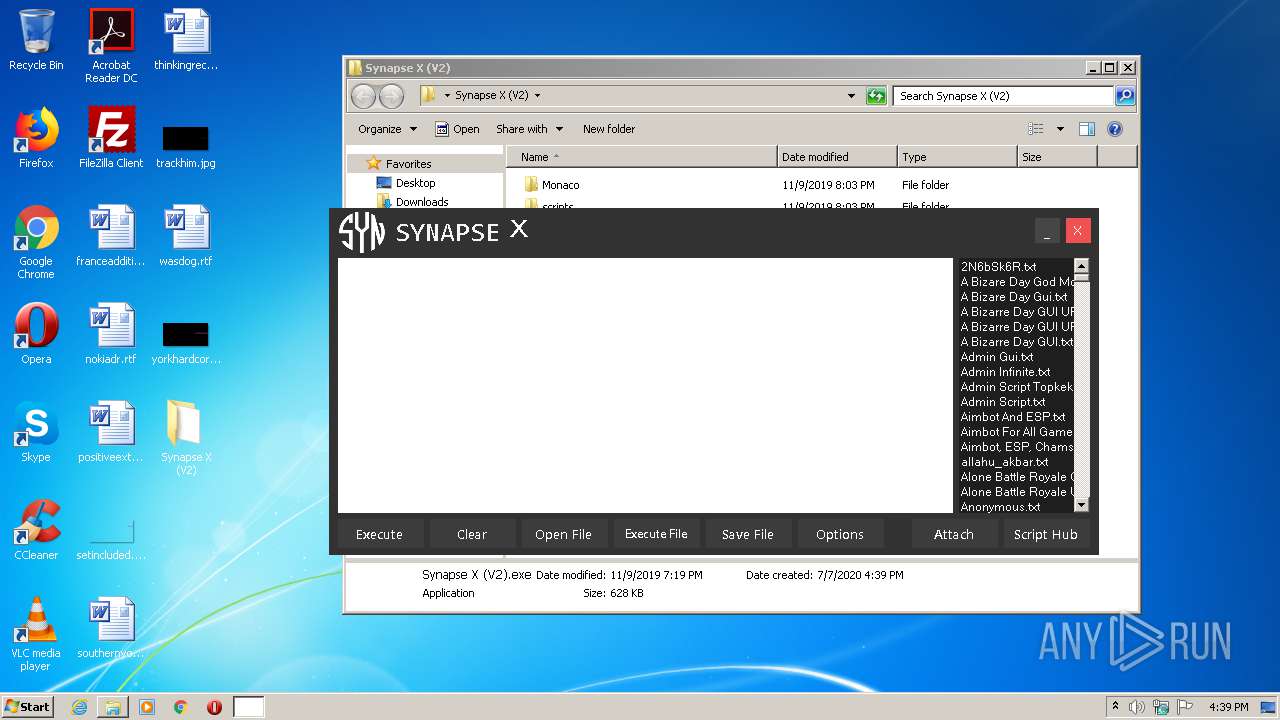Viewport: 1280px width, 720px height.
Task: Open Internet Explorer in taskbar
Action: tap(79, 707)
